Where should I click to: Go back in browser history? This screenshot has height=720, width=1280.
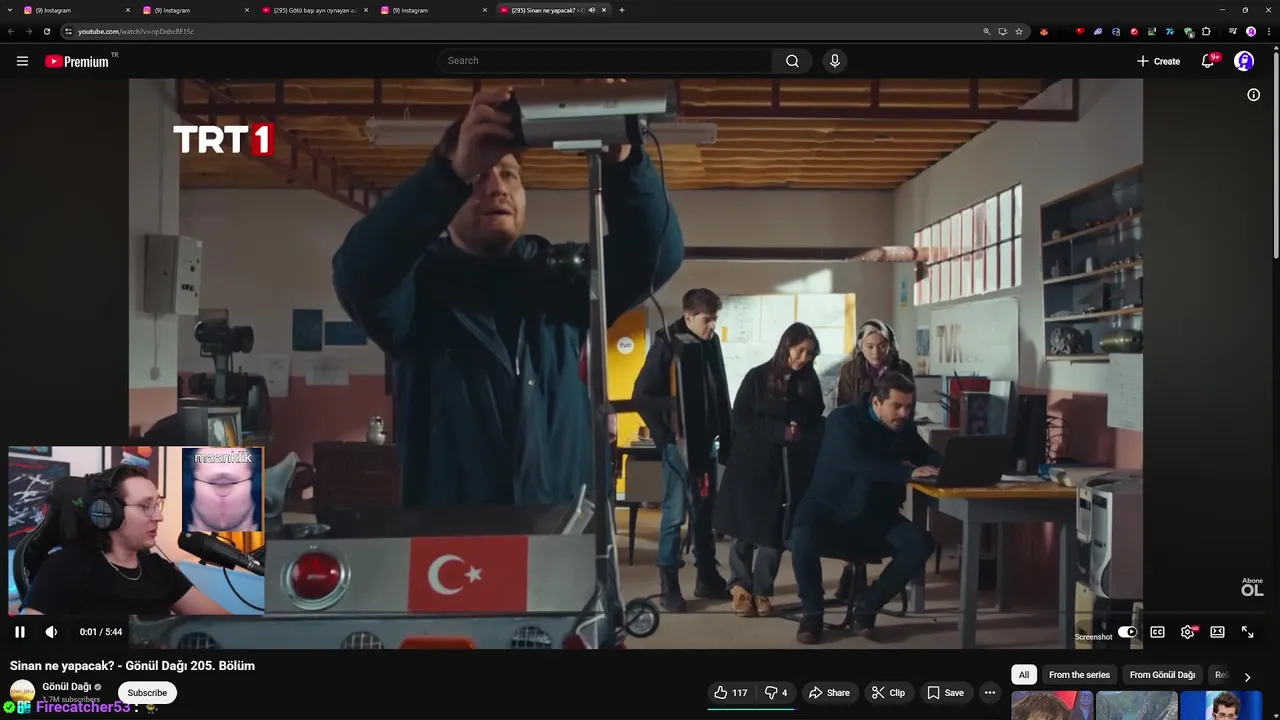click(11, 31)
